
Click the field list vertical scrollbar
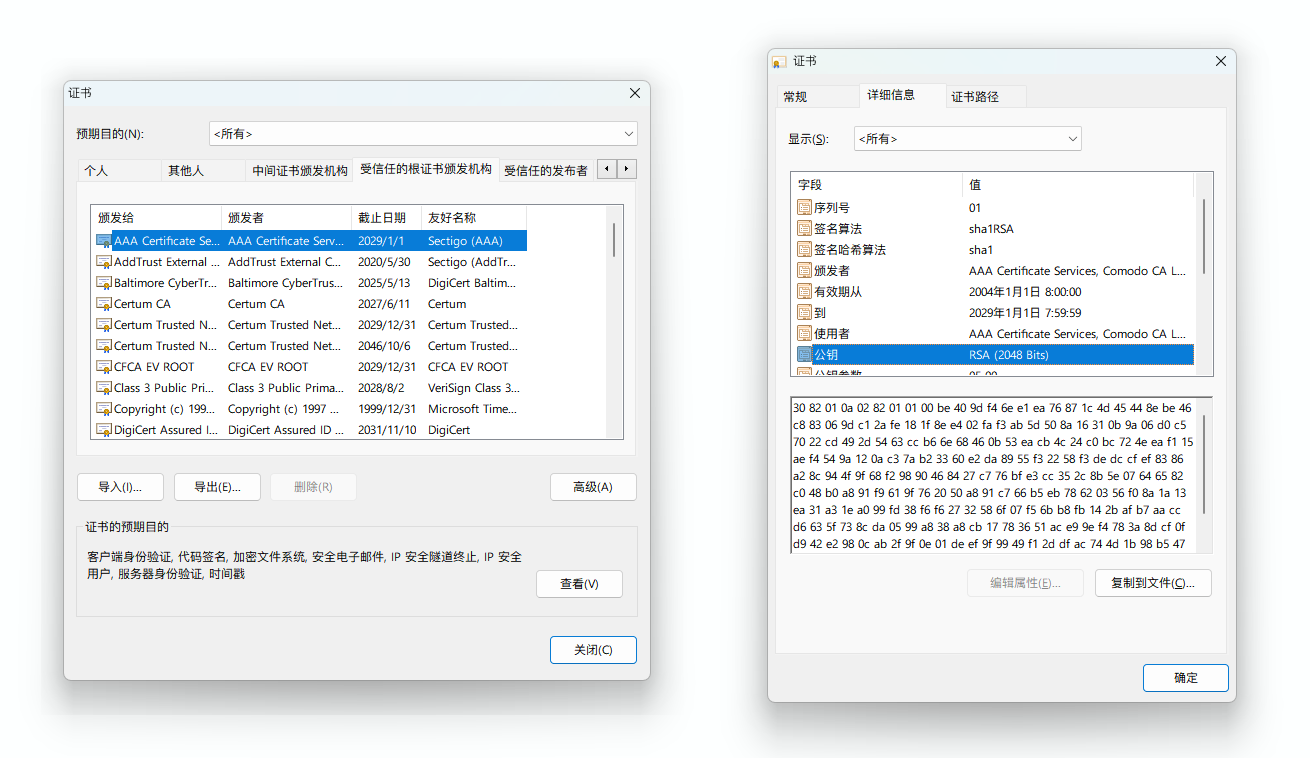1203,274
